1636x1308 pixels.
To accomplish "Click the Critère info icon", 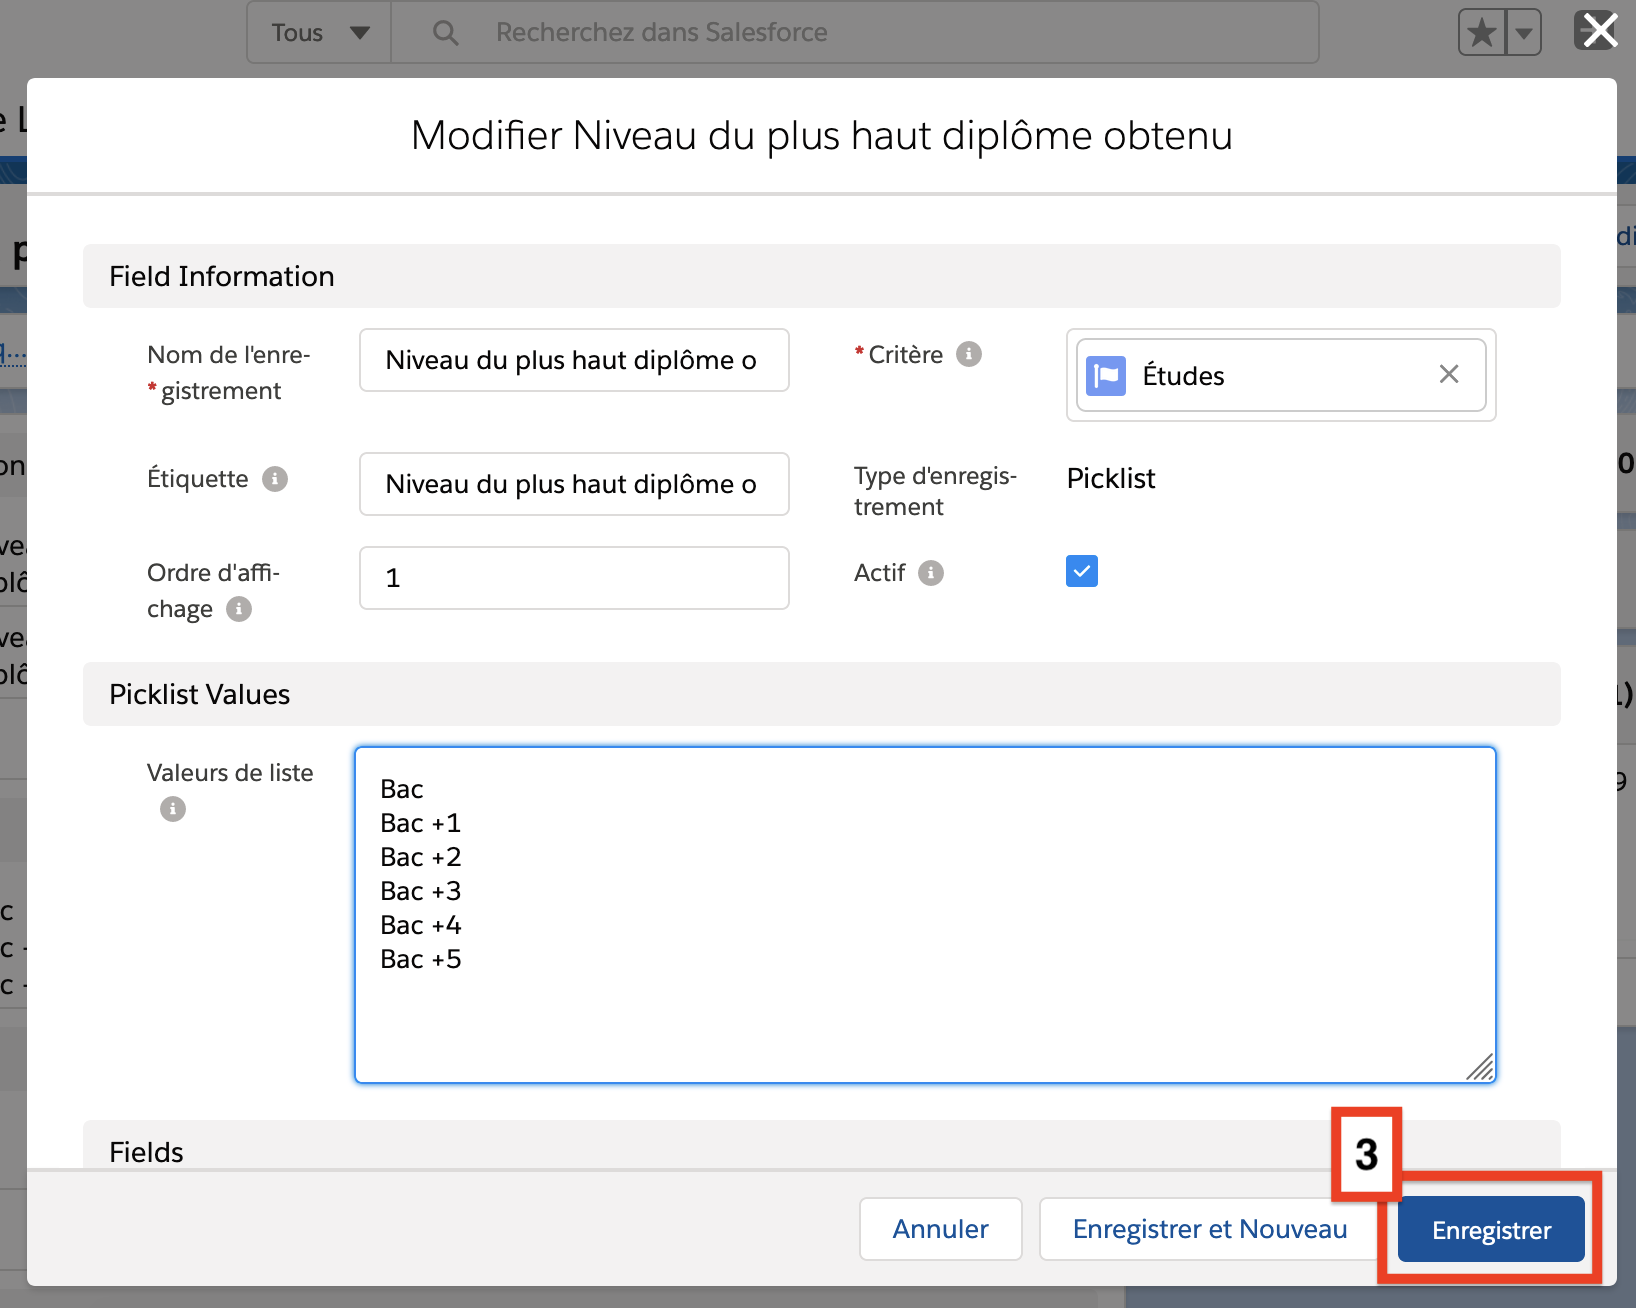I will coord(968,354).
